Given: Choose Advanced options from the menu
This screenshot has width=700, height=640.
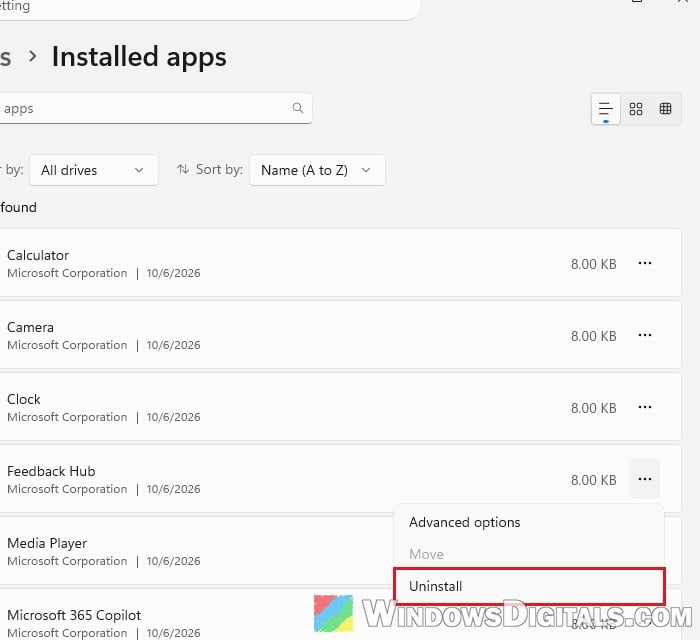Looking at the screenshot, I should [x=465, y=522].
